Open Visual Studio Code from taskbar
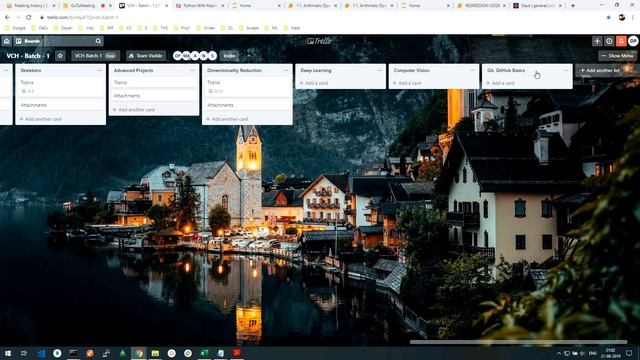The height and width of the screenshot is (360, 640). pyautogui.click(x=41, y=353)
